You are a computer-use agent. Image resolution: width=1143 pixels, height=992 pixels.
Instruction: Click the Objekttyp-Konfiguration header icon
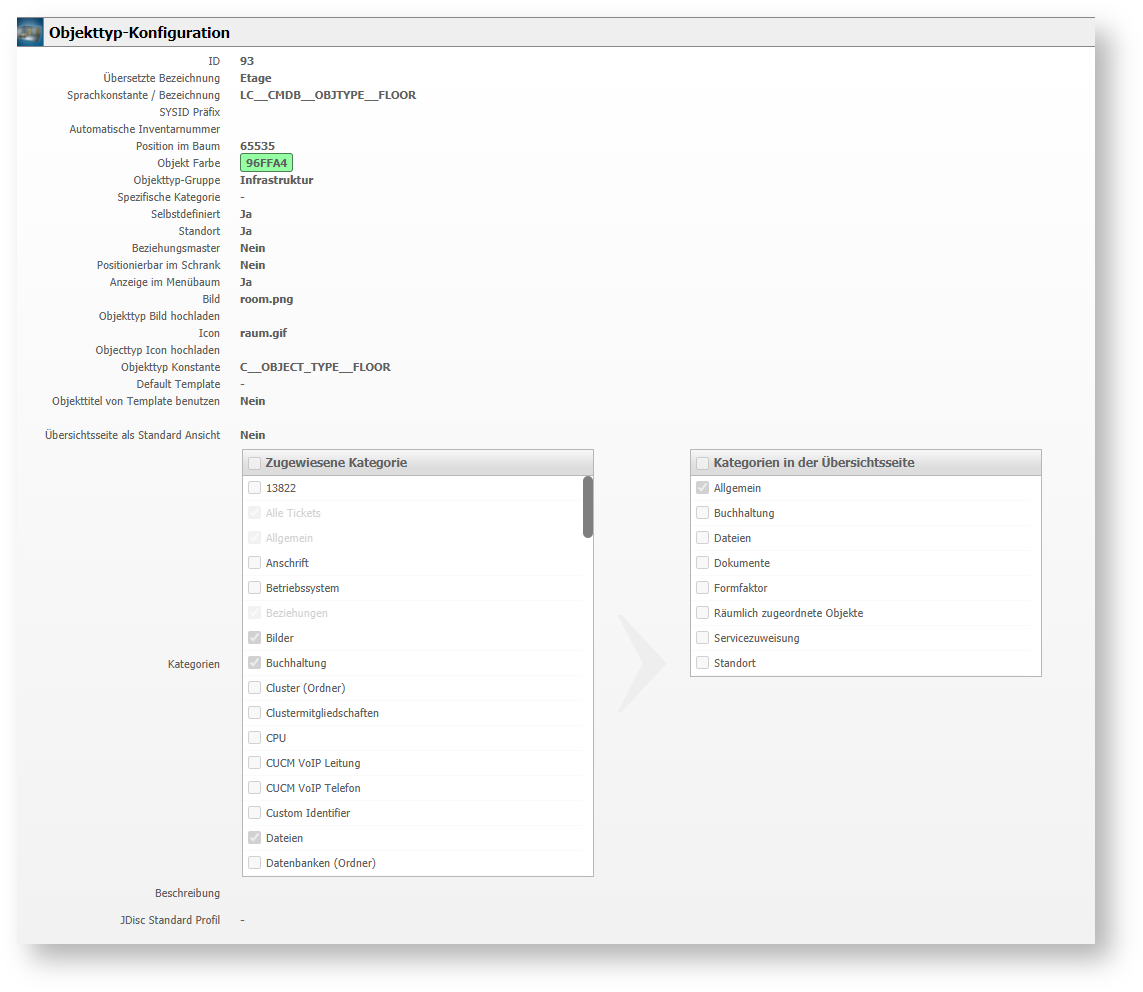[31, 33]
